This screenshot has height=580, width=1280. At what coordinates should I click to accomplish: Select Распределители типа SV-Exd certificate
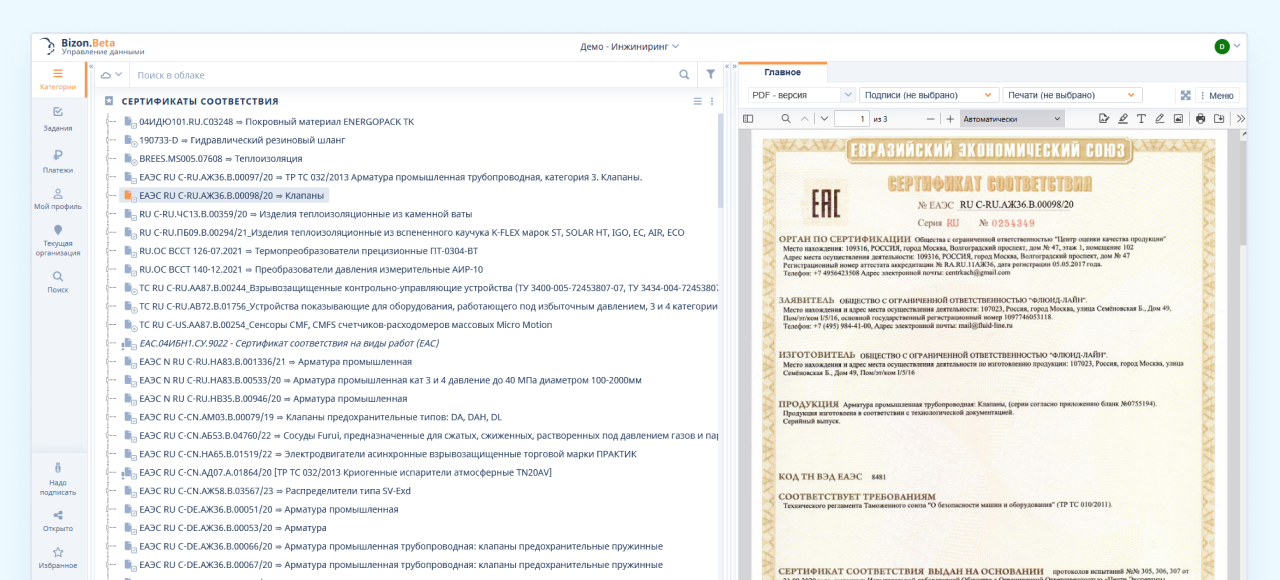click(x=268, y=491)
